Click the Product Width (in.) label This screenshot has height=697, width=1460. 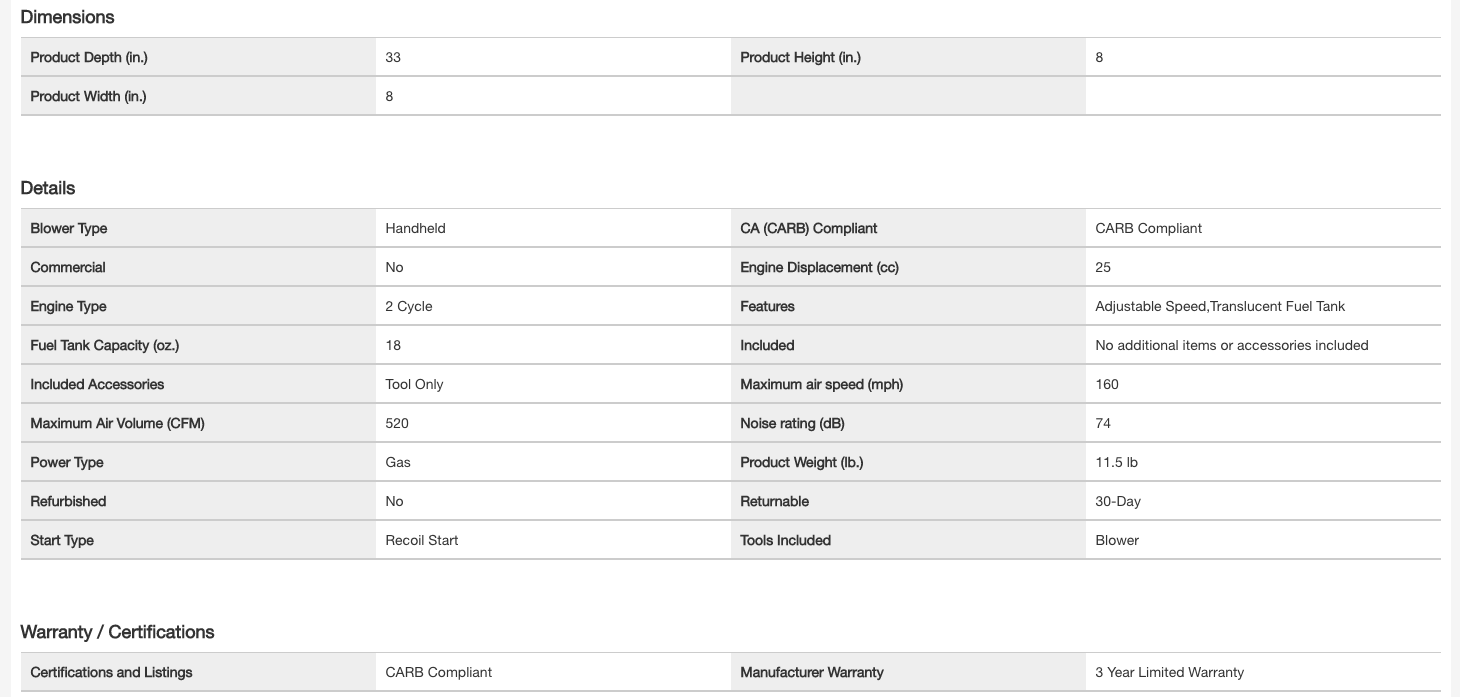88,97
